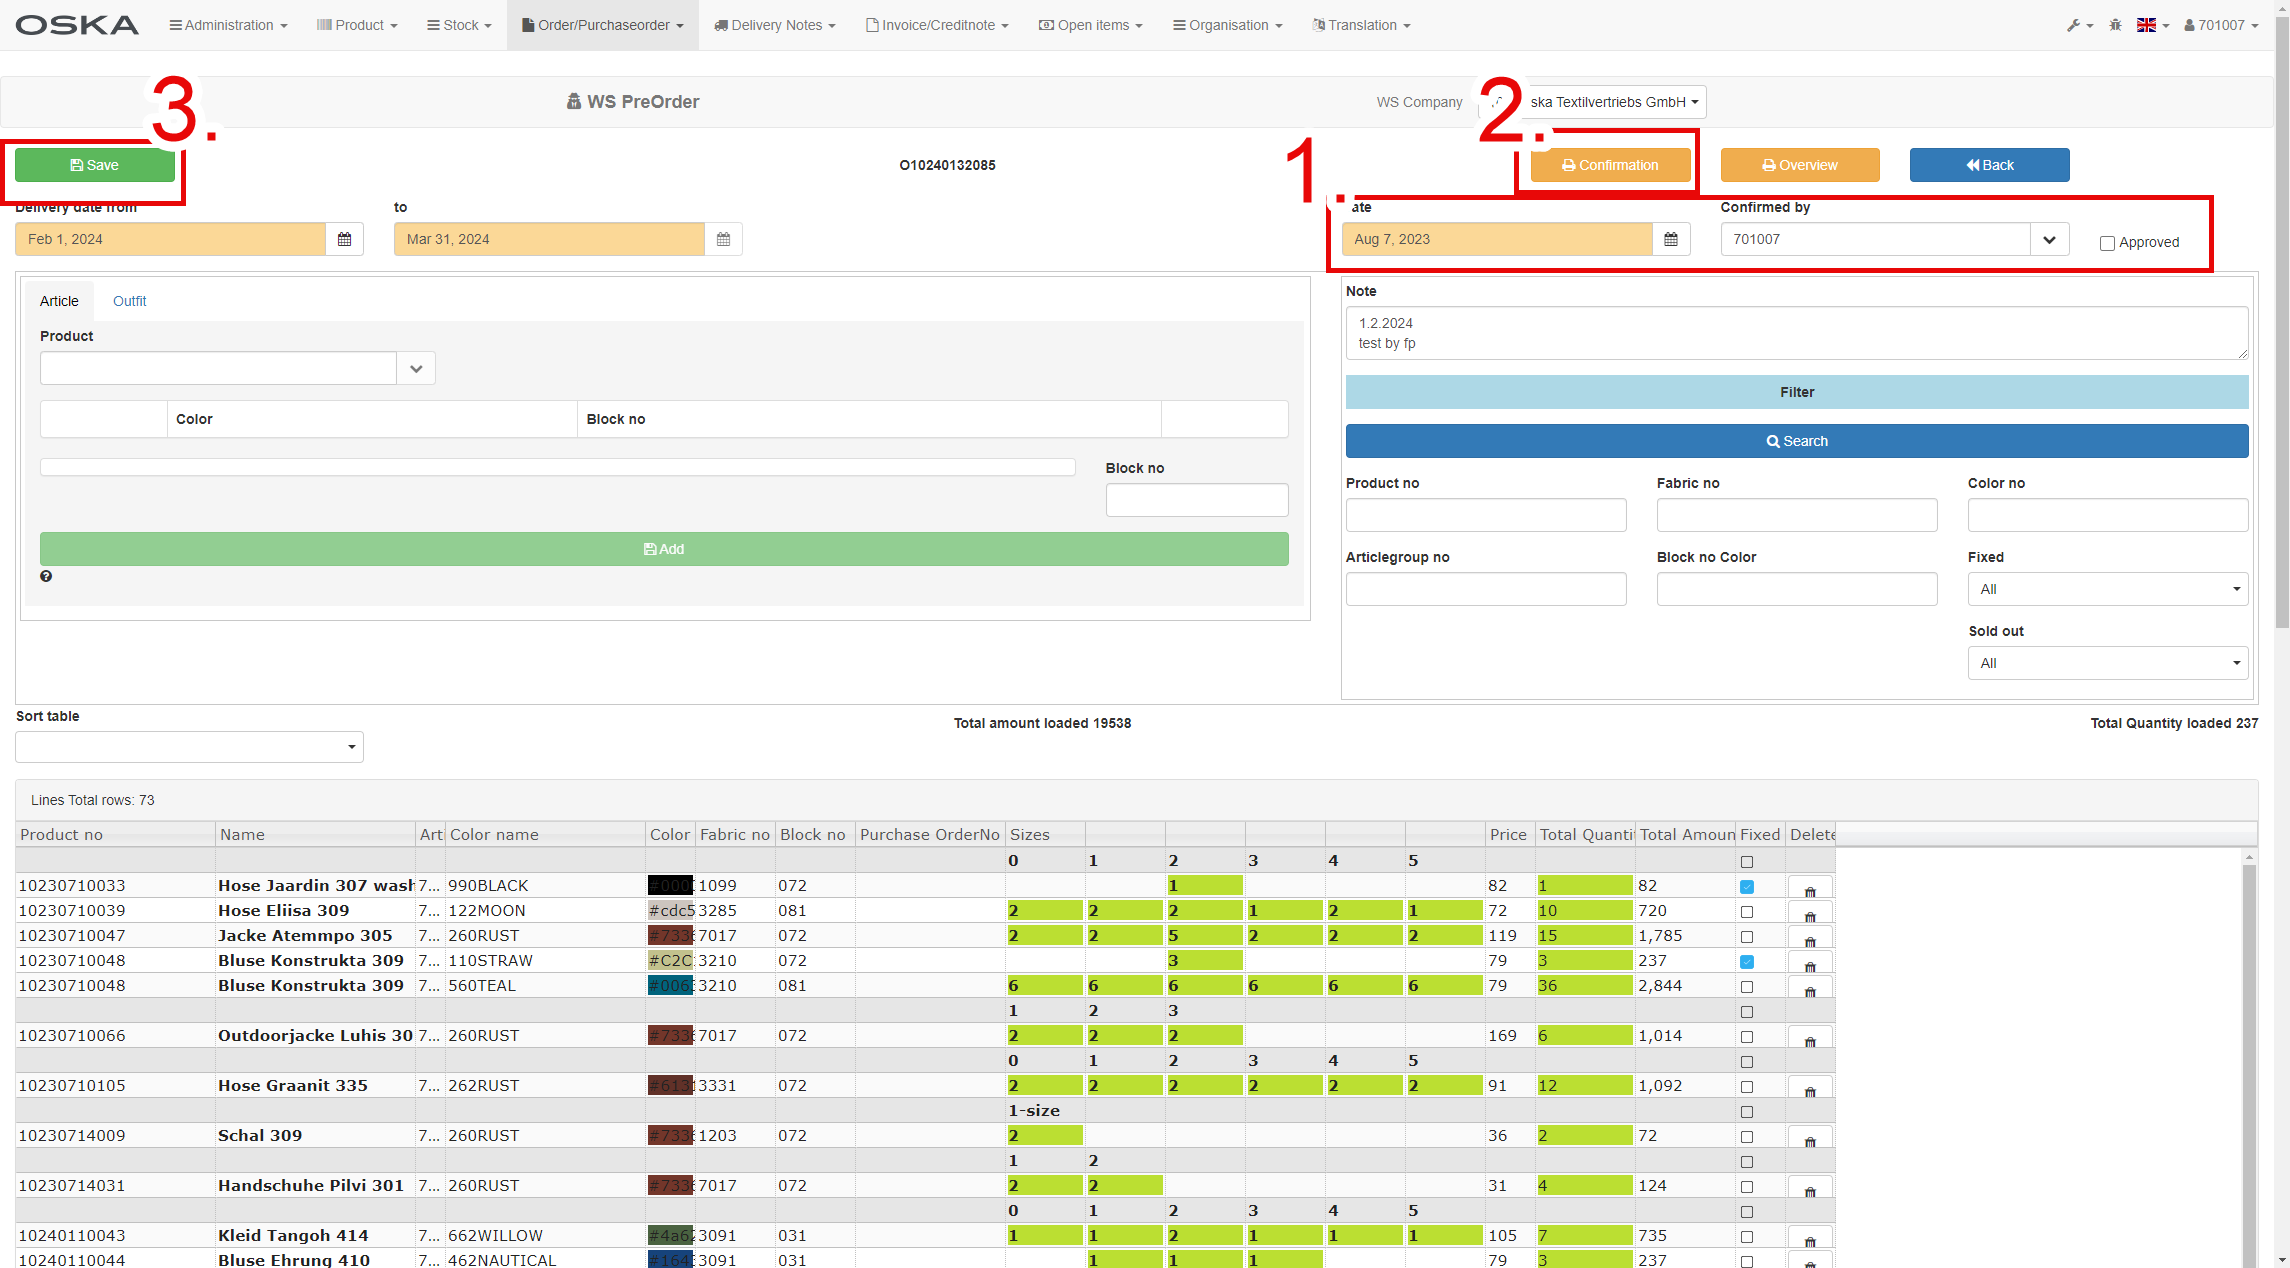Open the confirmation date calendar icon

point(1670,239)
